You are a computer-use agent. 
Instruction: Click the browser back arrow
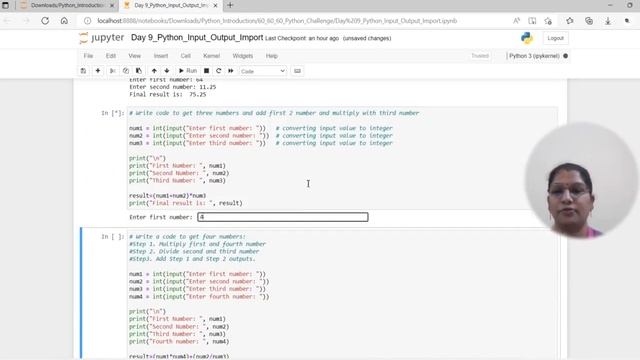click(7, 21)
